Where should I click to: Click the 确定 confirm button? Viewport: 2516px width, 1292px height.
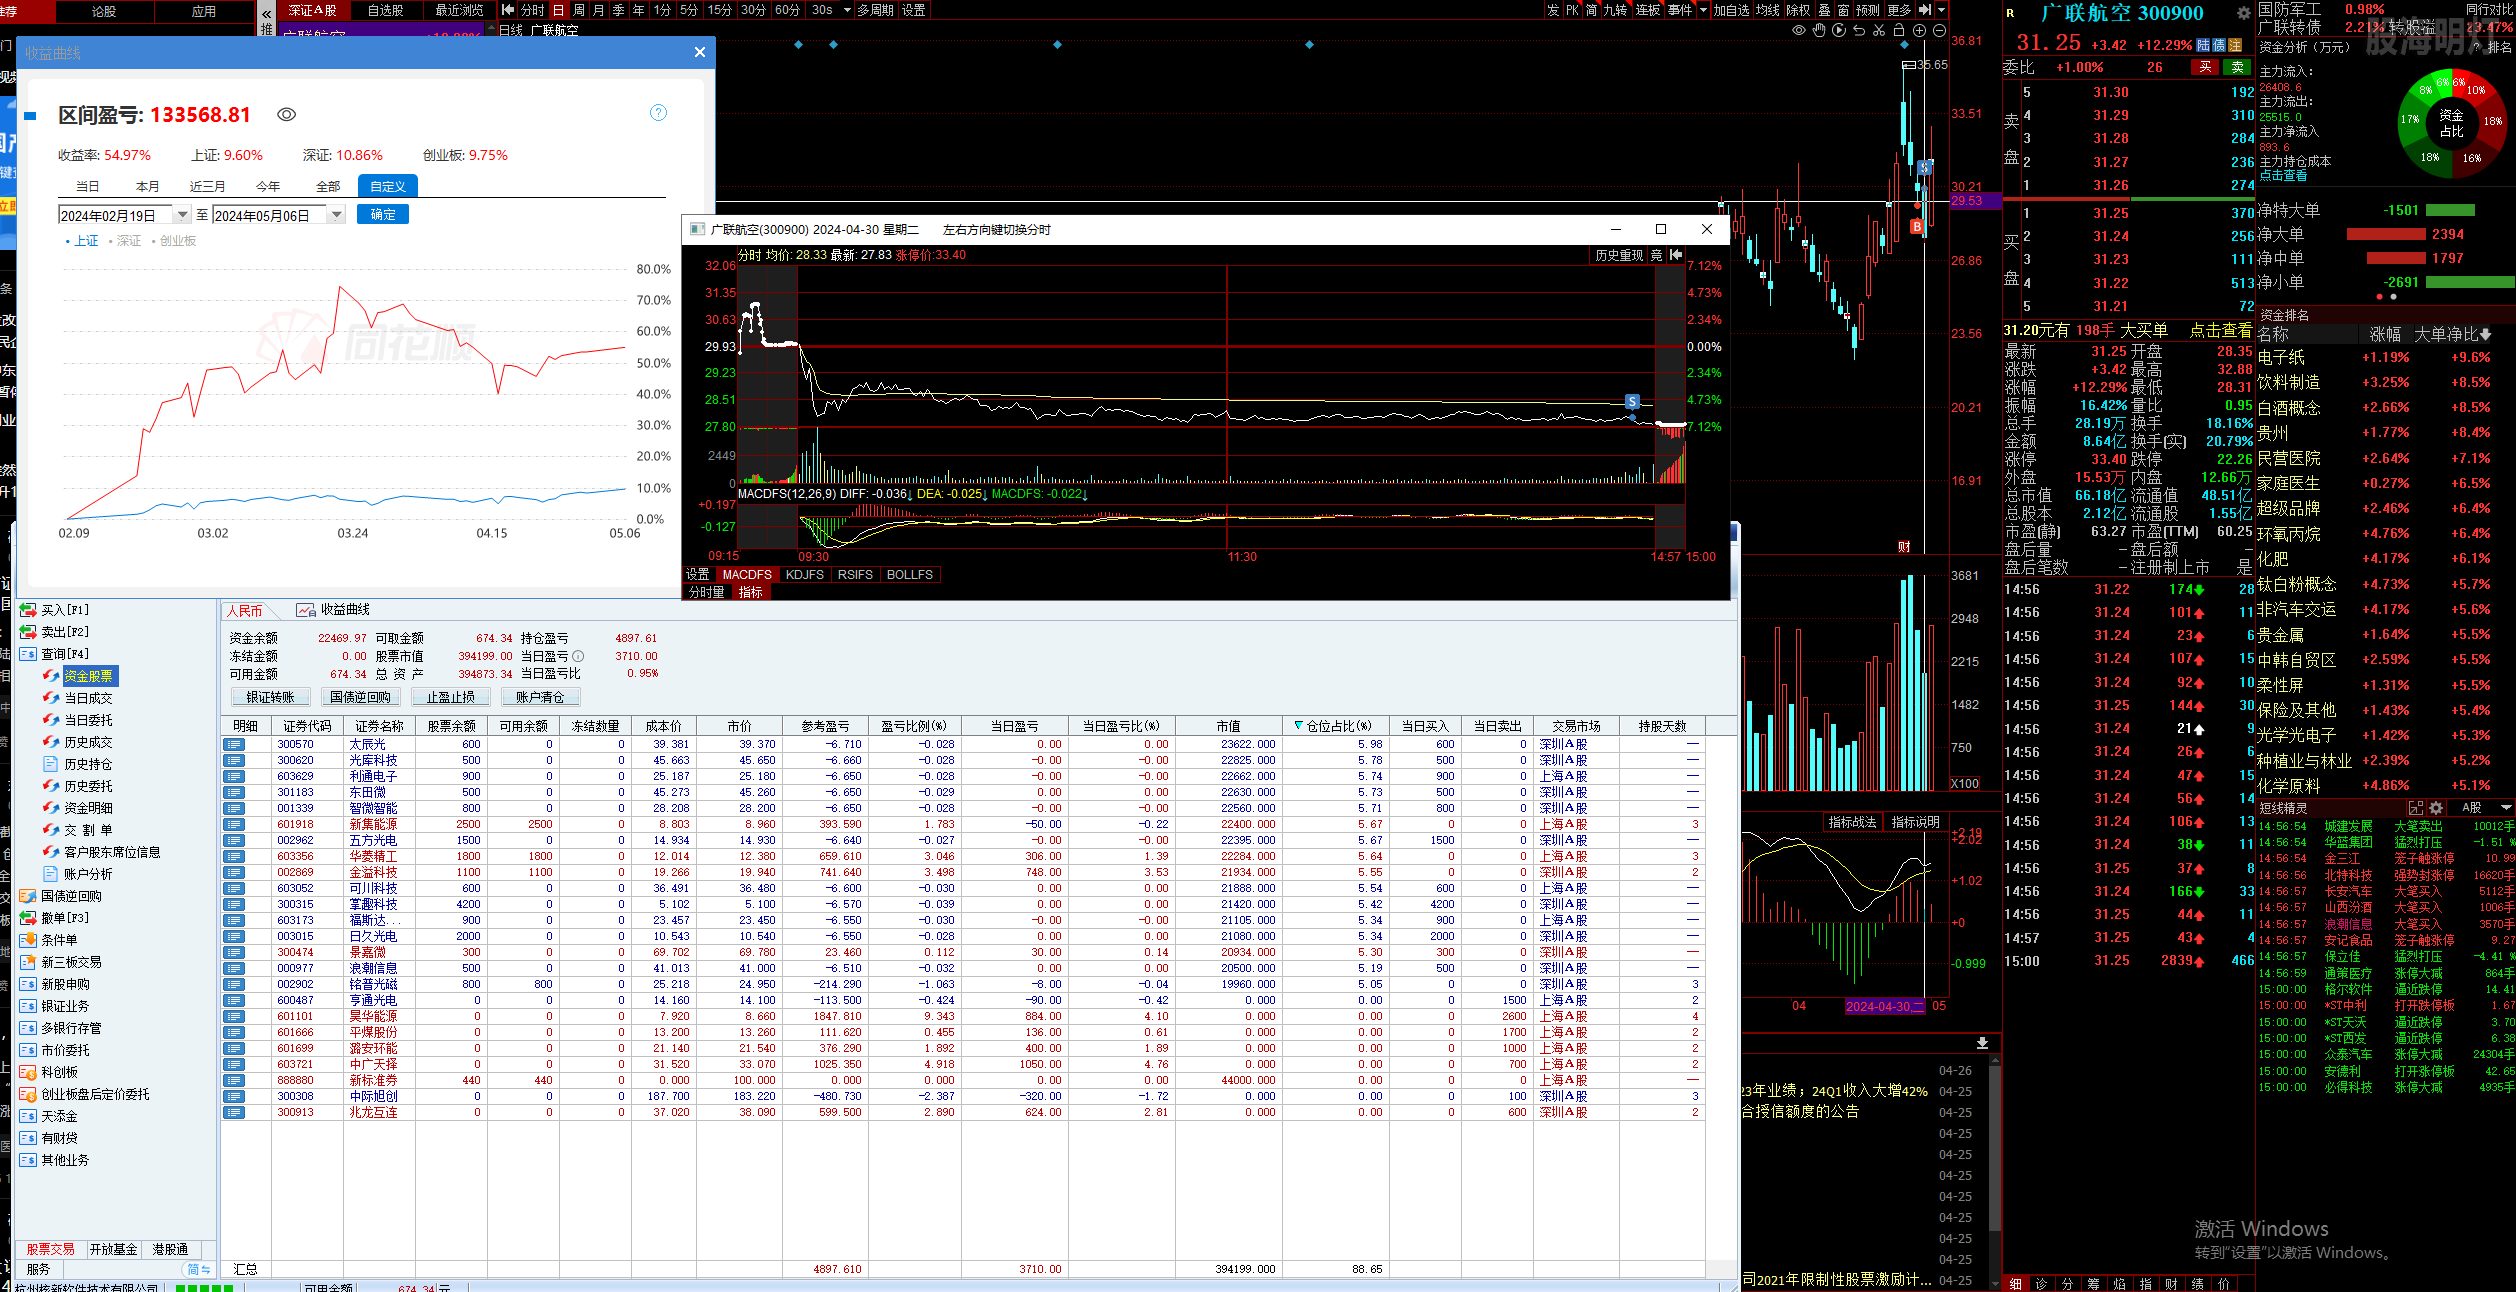click(x=383, y=215)
